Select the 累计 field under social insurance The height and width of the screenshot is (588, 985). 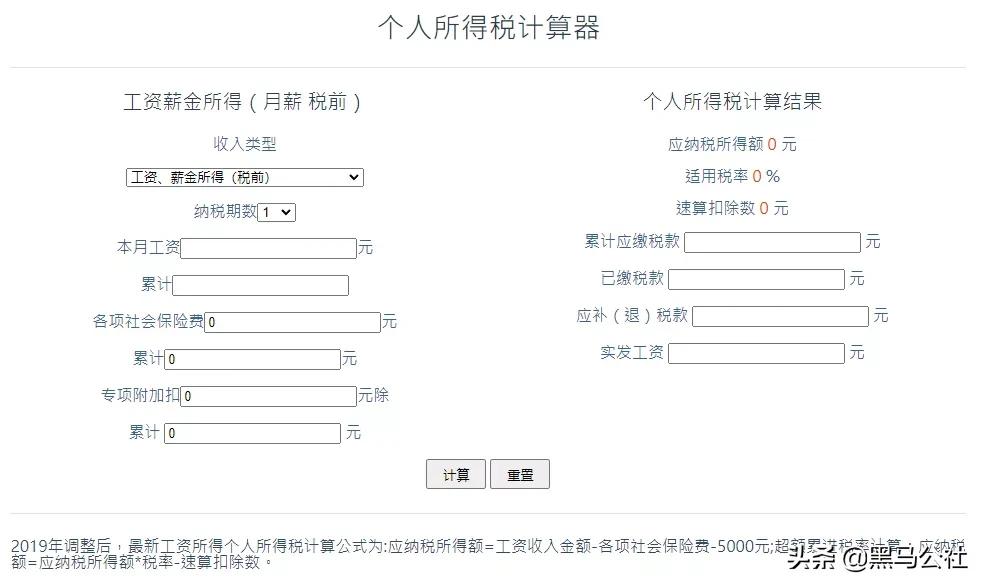pos(252,359)
